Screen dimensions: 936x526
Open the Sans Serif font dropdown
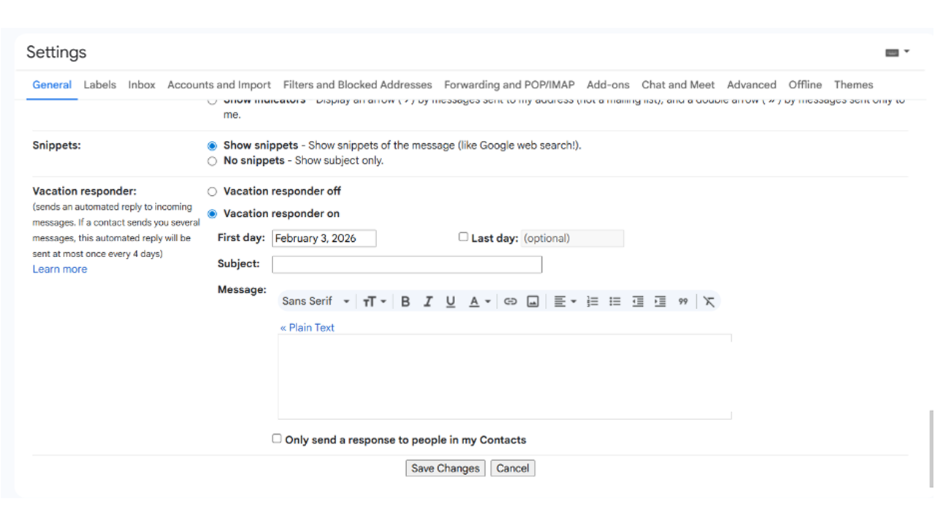tap(316, 302)
